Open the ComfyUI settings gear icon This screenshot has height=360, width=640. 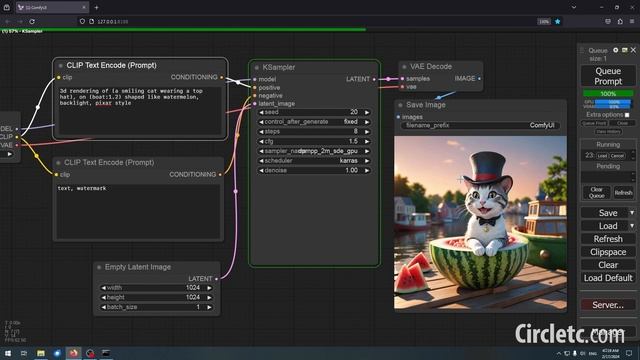(616, 50)
